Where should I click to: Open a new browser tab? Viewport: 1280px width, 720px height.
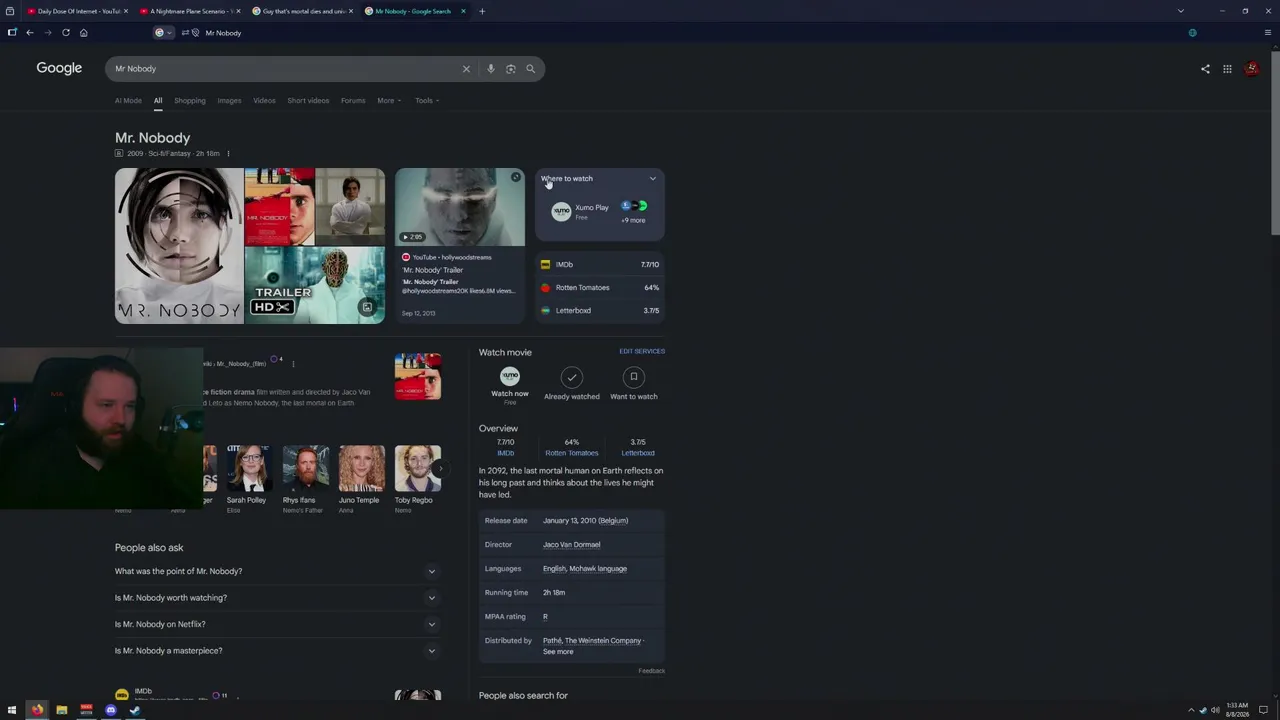[x=482, y=11]
